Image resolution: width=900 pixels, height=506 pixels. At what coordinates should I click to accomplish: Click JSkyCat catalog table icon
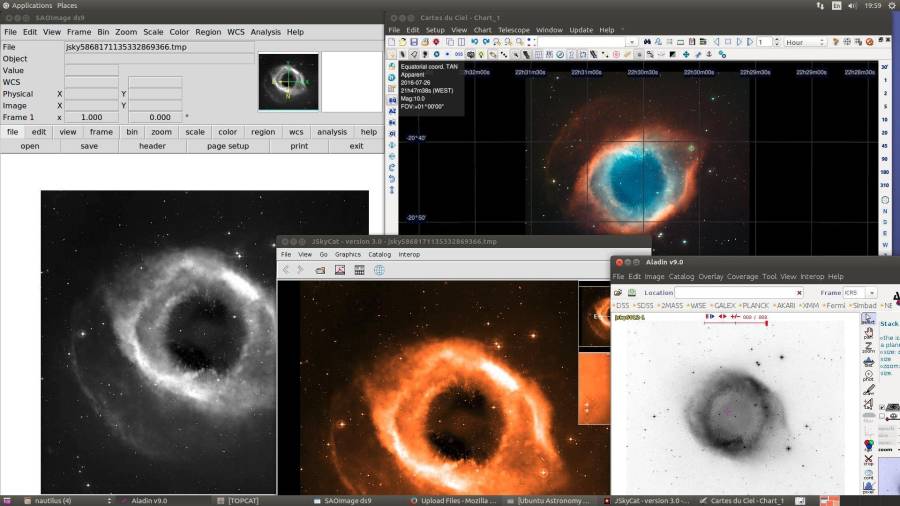(x=359, y=270)
